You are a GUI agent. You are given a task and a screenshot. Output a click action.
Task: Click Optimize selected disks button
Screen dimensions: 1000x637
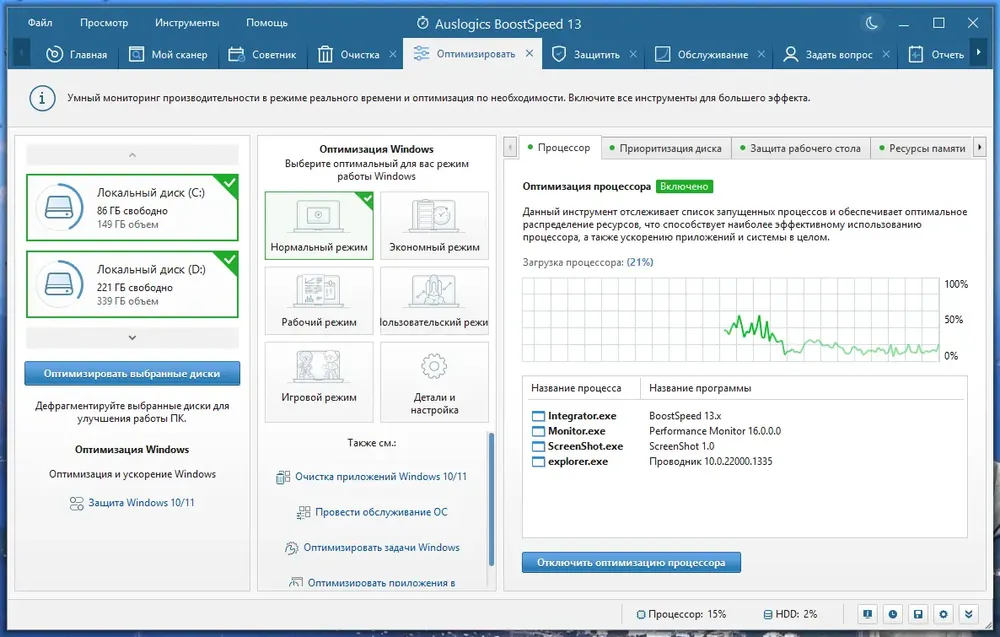(x=132, y=374)
